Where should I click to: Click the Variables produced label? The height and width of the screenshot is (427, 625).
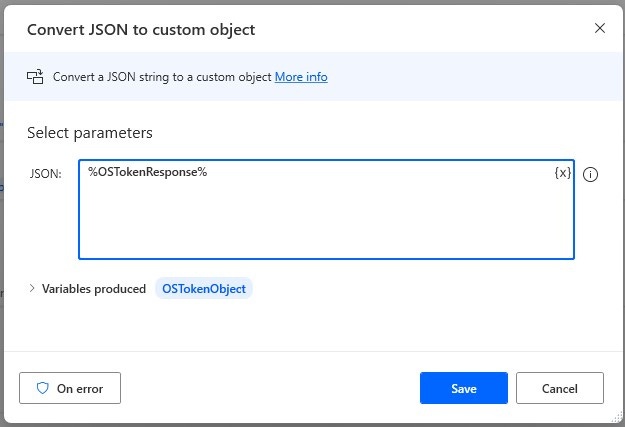(x=94, y=289)
